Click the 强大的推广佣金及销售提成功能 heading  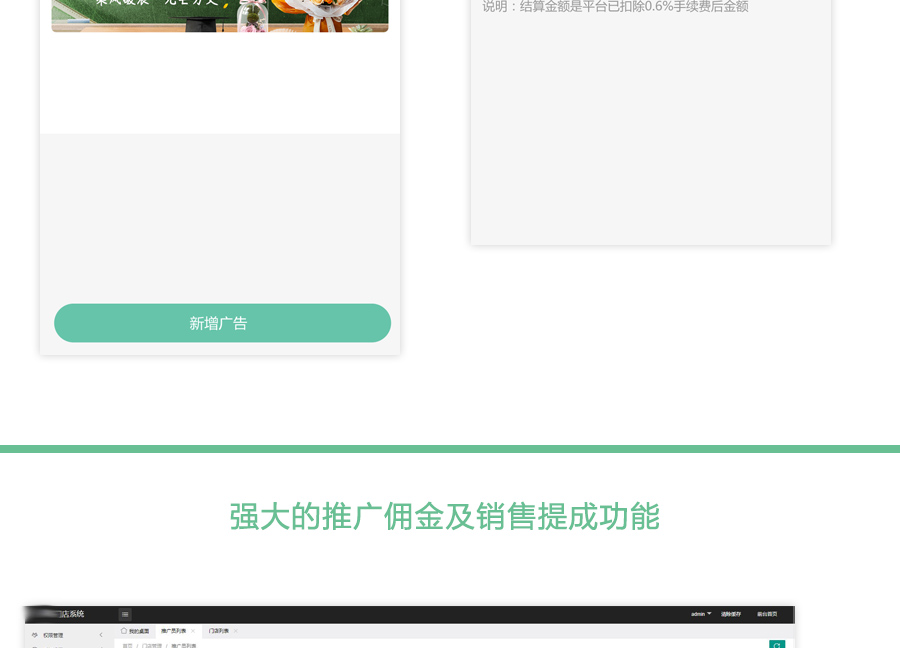tap(445, 517)
